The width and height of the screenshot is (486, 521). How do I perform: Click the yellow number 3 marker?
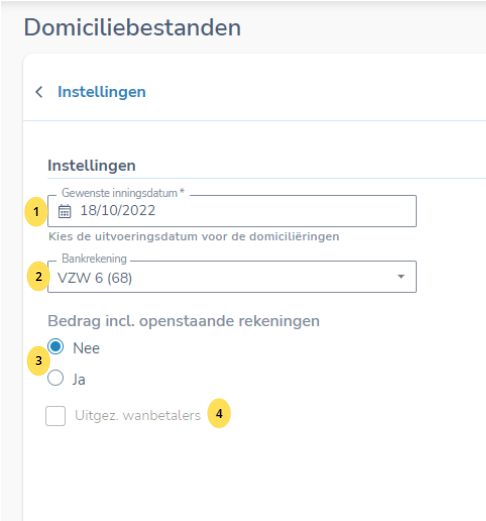38,360
